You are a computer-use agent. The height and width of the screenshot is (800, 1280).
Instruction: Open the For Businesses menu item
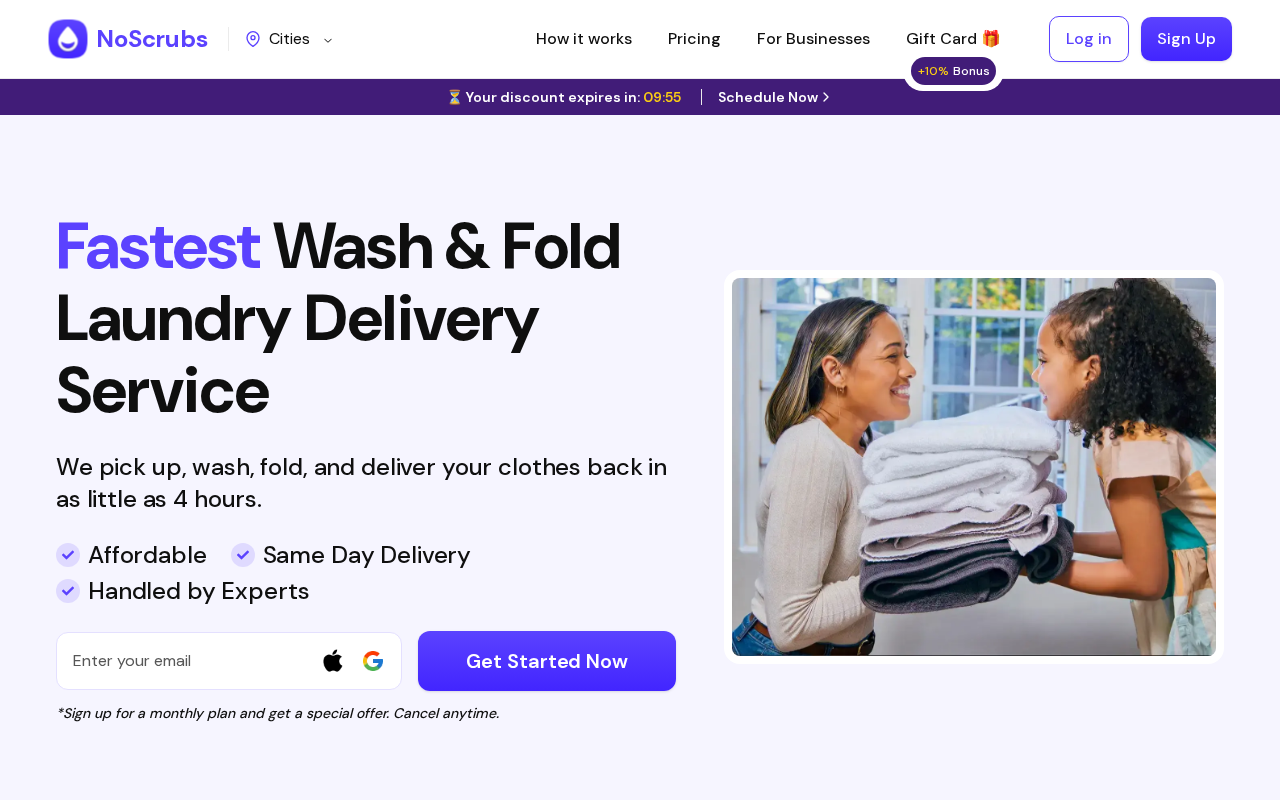[813, 39]
